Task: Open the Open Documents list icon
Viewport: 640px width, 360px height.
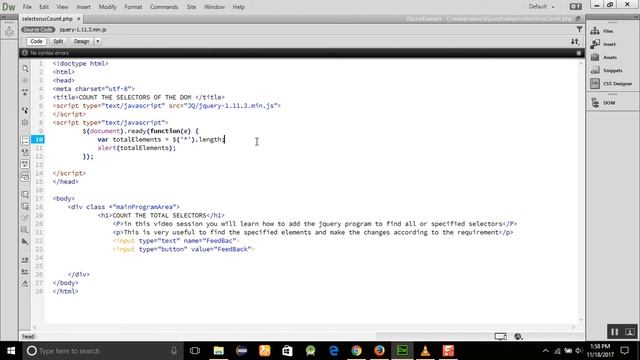Action: tap(25, 69)
